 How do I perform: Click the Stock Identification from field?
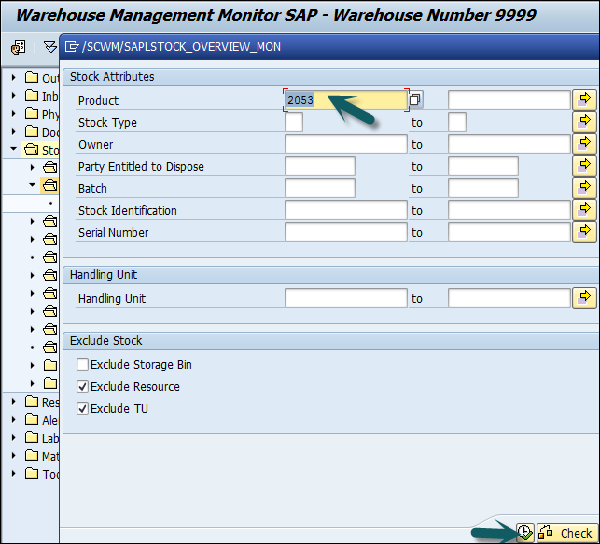pyautogui.click(x=346, y=210)
